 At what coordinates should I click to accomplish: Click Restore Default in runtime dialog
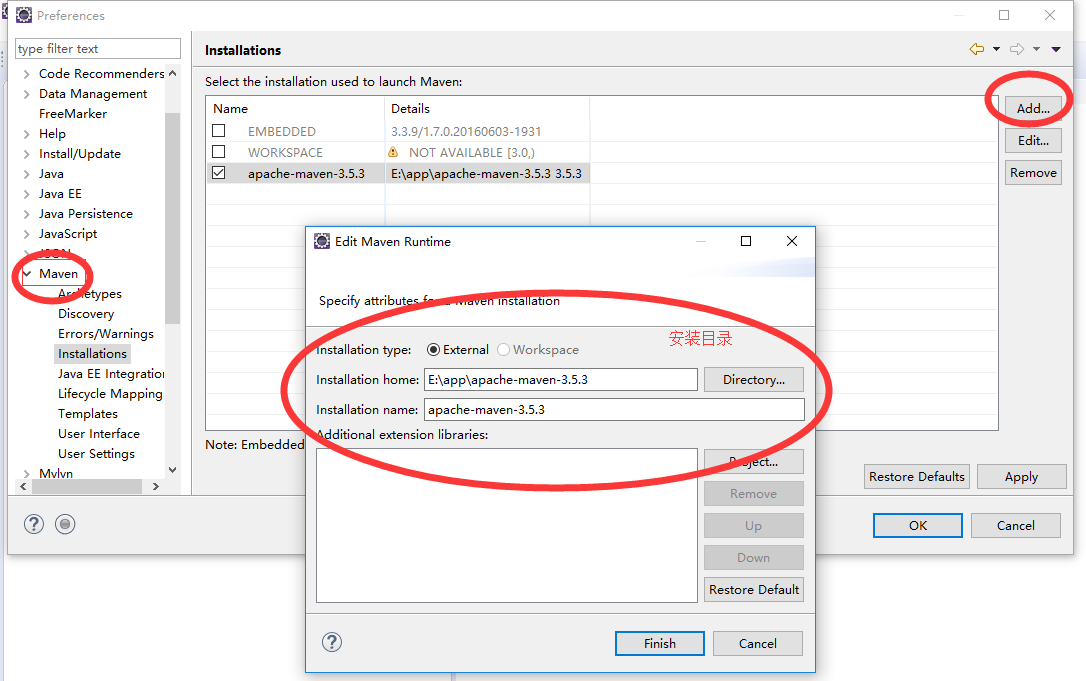click(754, 590)
